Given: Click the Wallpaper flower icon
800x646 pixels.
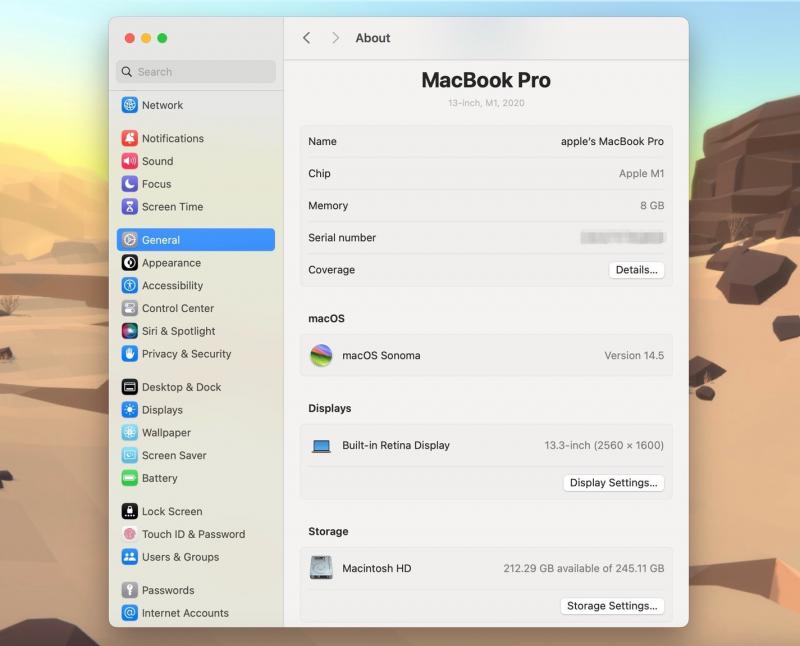Looking at the screenshot, I should [130, 433].
